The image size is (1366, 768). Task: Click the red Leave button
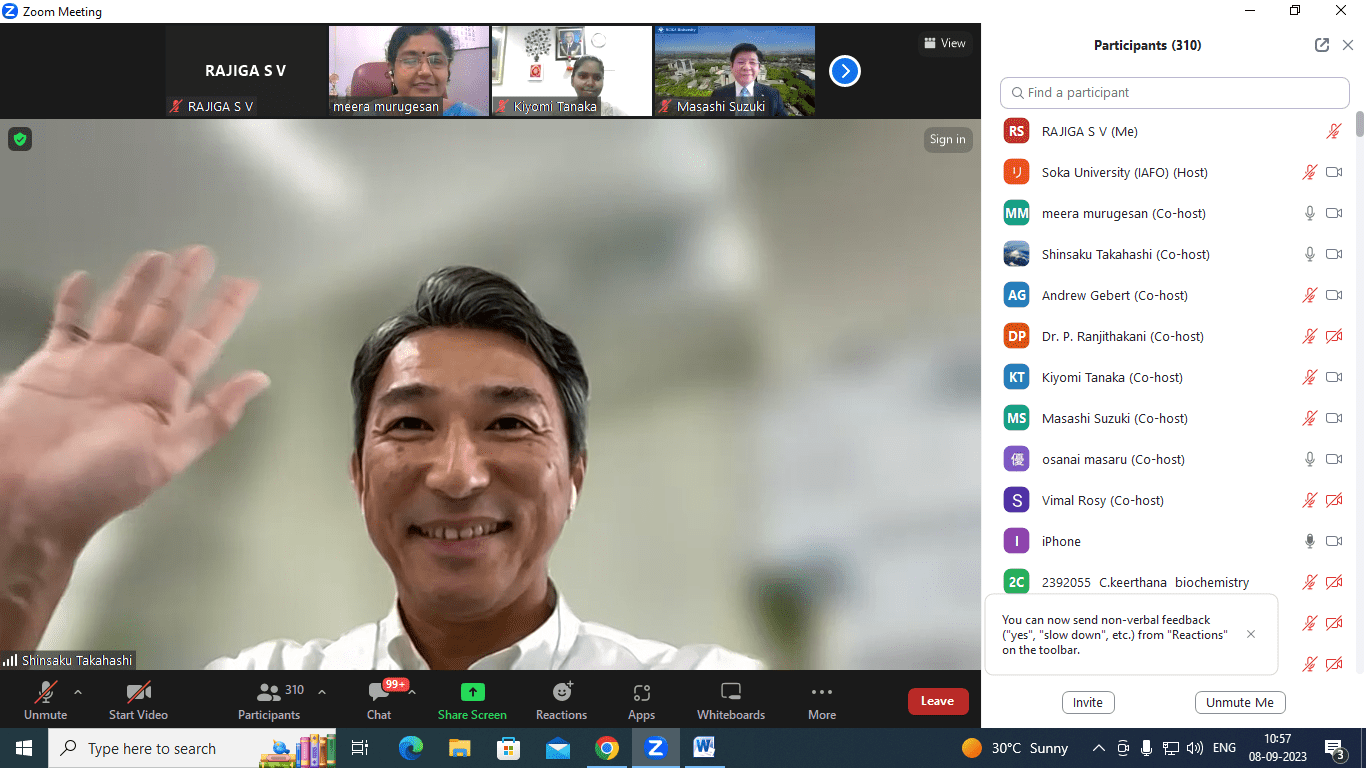937,701
